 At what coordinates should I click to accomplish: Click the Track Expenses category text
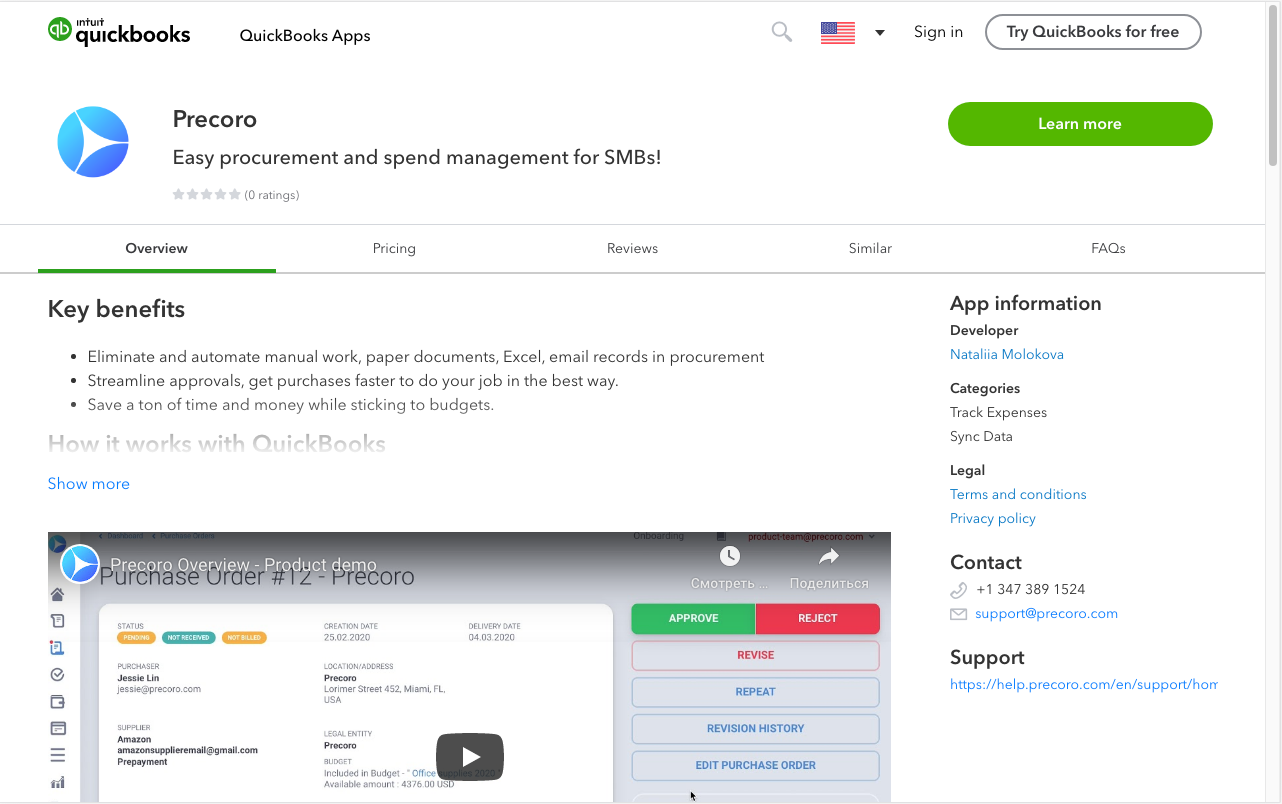[999, 412]
